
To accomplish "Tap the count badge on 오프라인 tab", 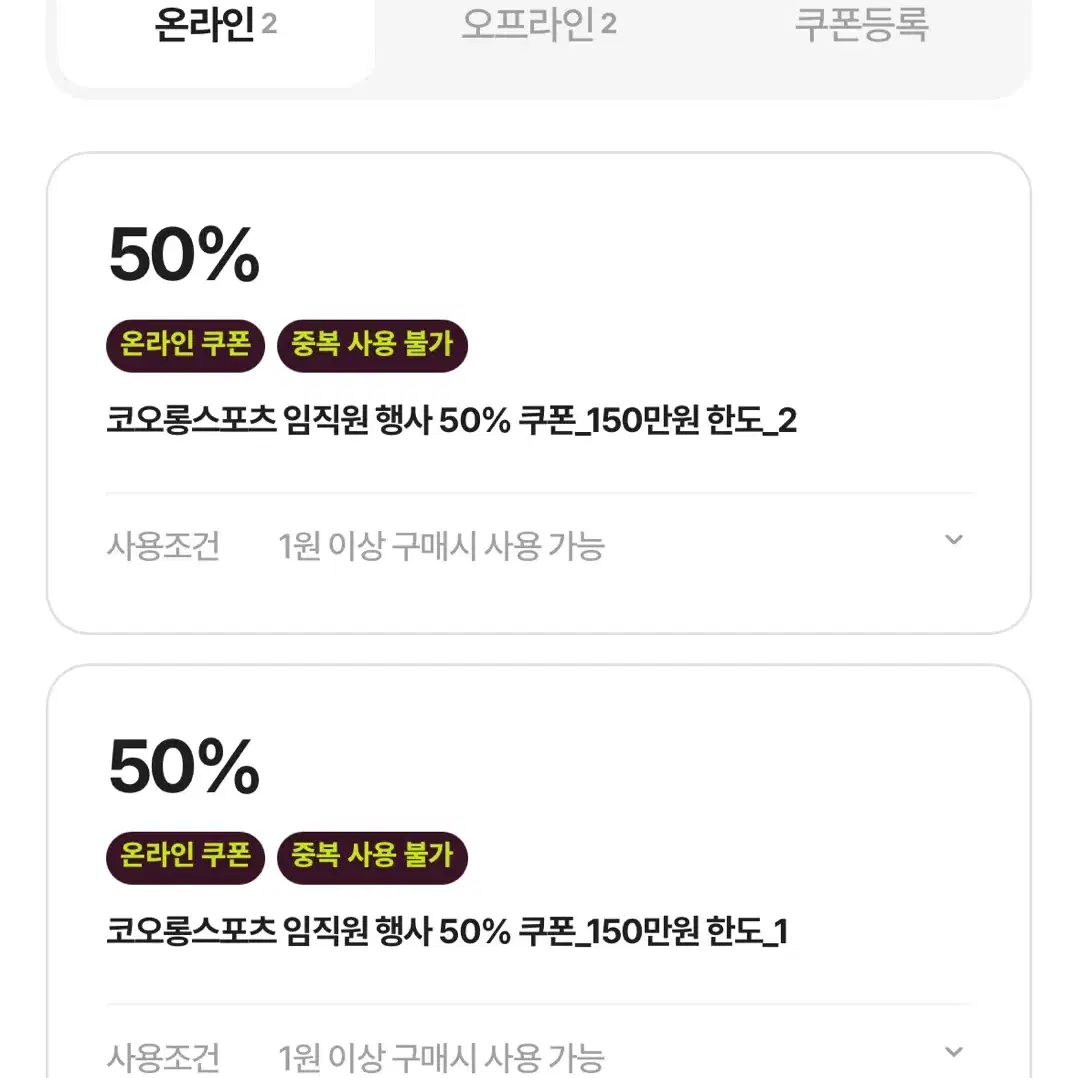I will [608, 24].
